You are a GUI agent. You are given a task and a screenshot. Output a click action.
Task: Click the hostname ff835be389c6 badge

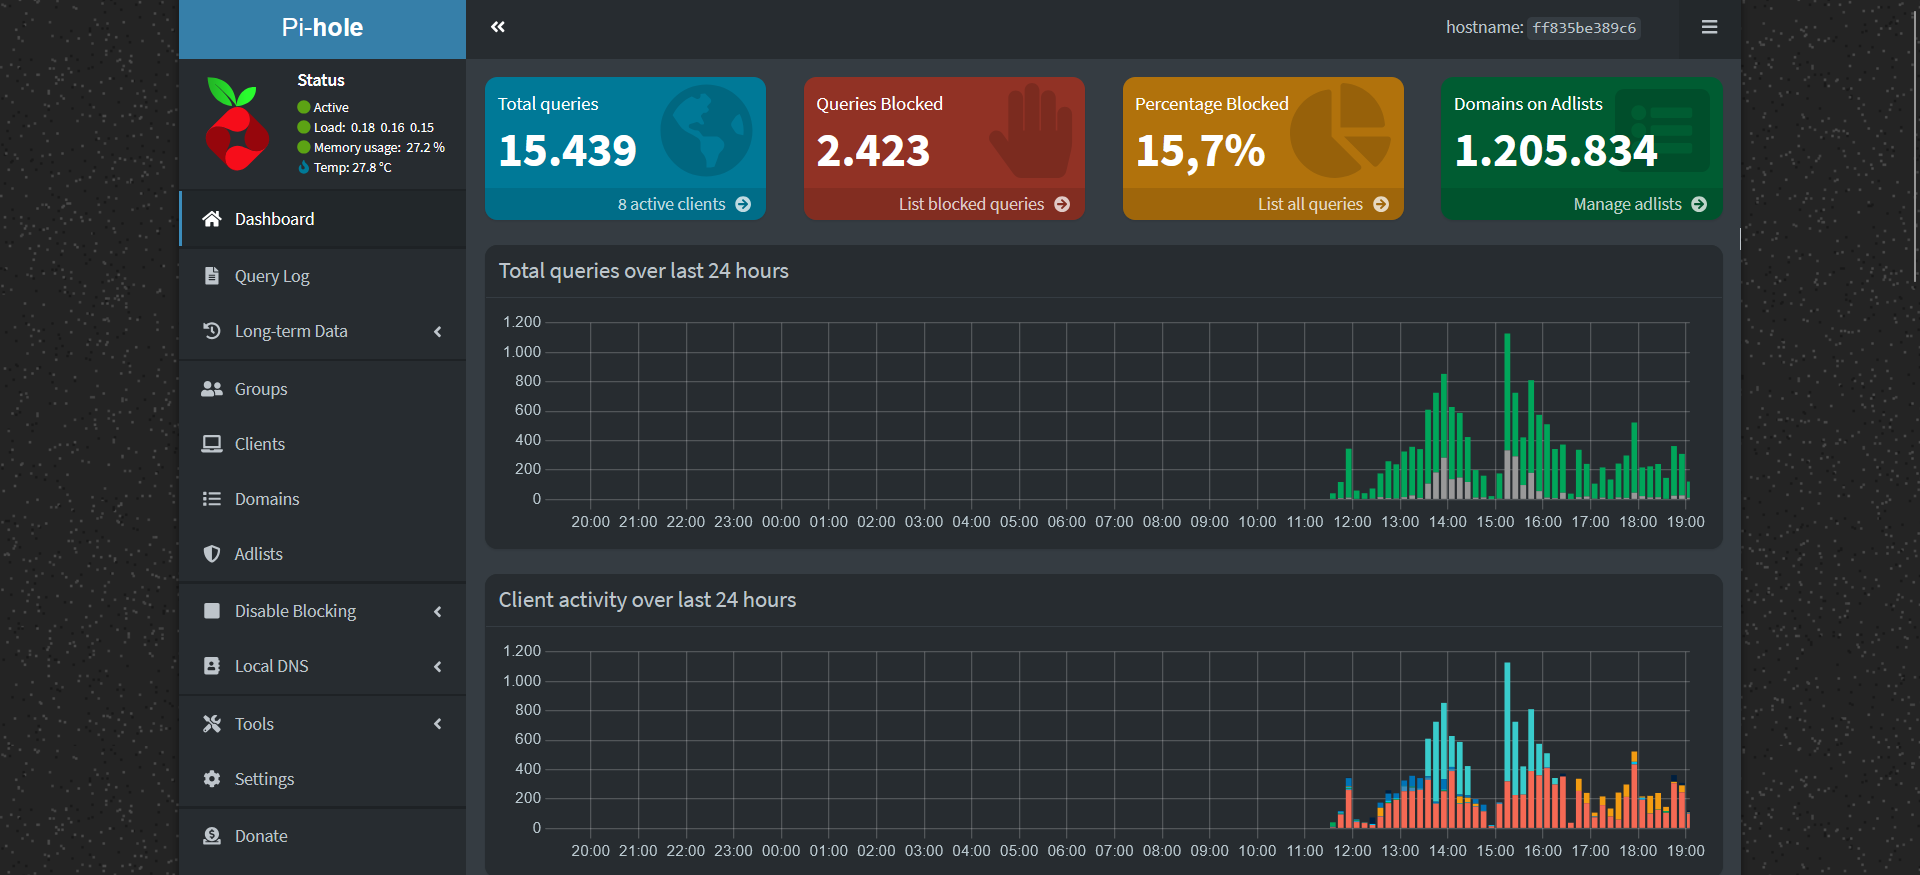click(x=1584, y=28)
